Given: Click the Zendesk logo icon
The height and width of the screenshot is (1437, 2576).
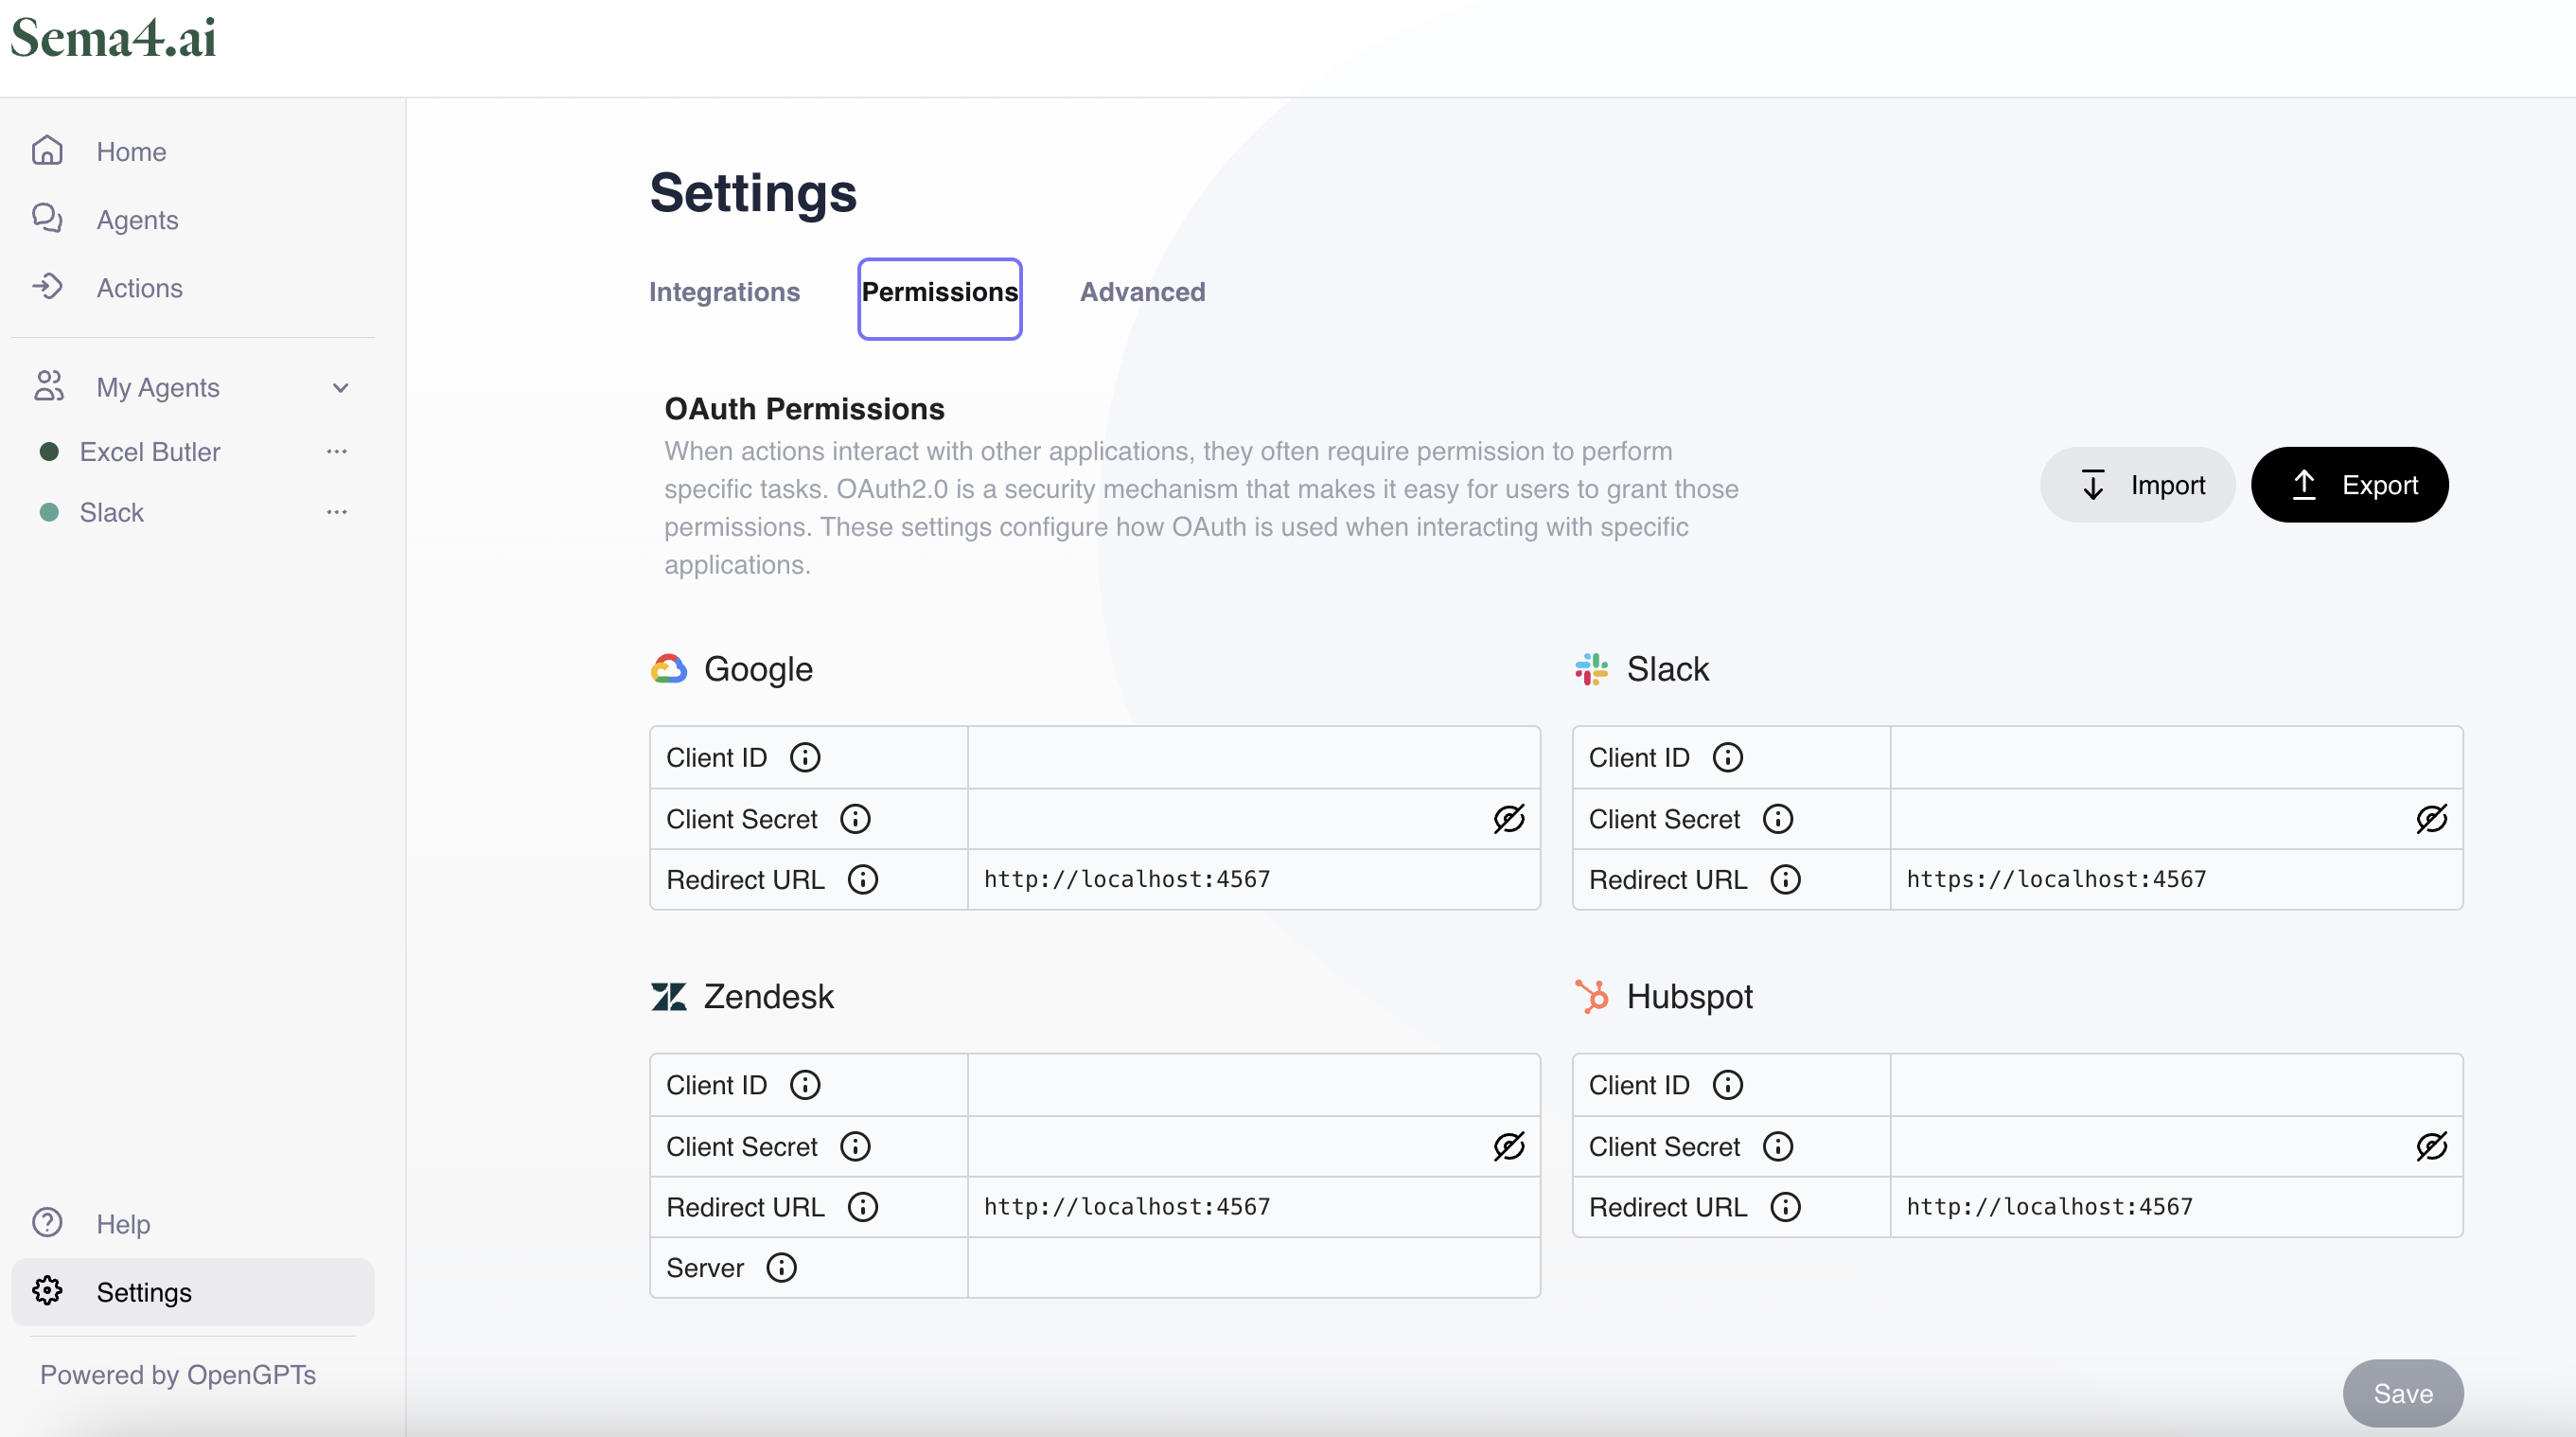Looking at the screenshot, I should click(x=669, y=996).
